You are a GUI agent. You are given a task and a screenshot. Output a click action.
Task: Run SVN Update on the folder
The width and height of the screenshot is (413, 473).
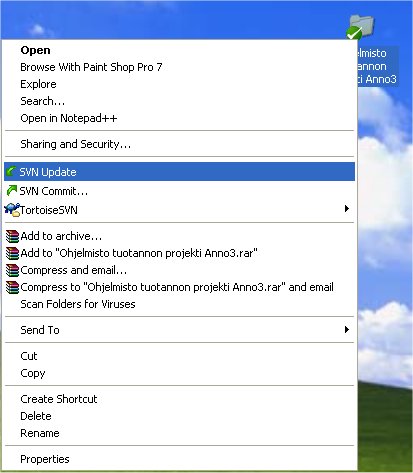click(179, 172)
